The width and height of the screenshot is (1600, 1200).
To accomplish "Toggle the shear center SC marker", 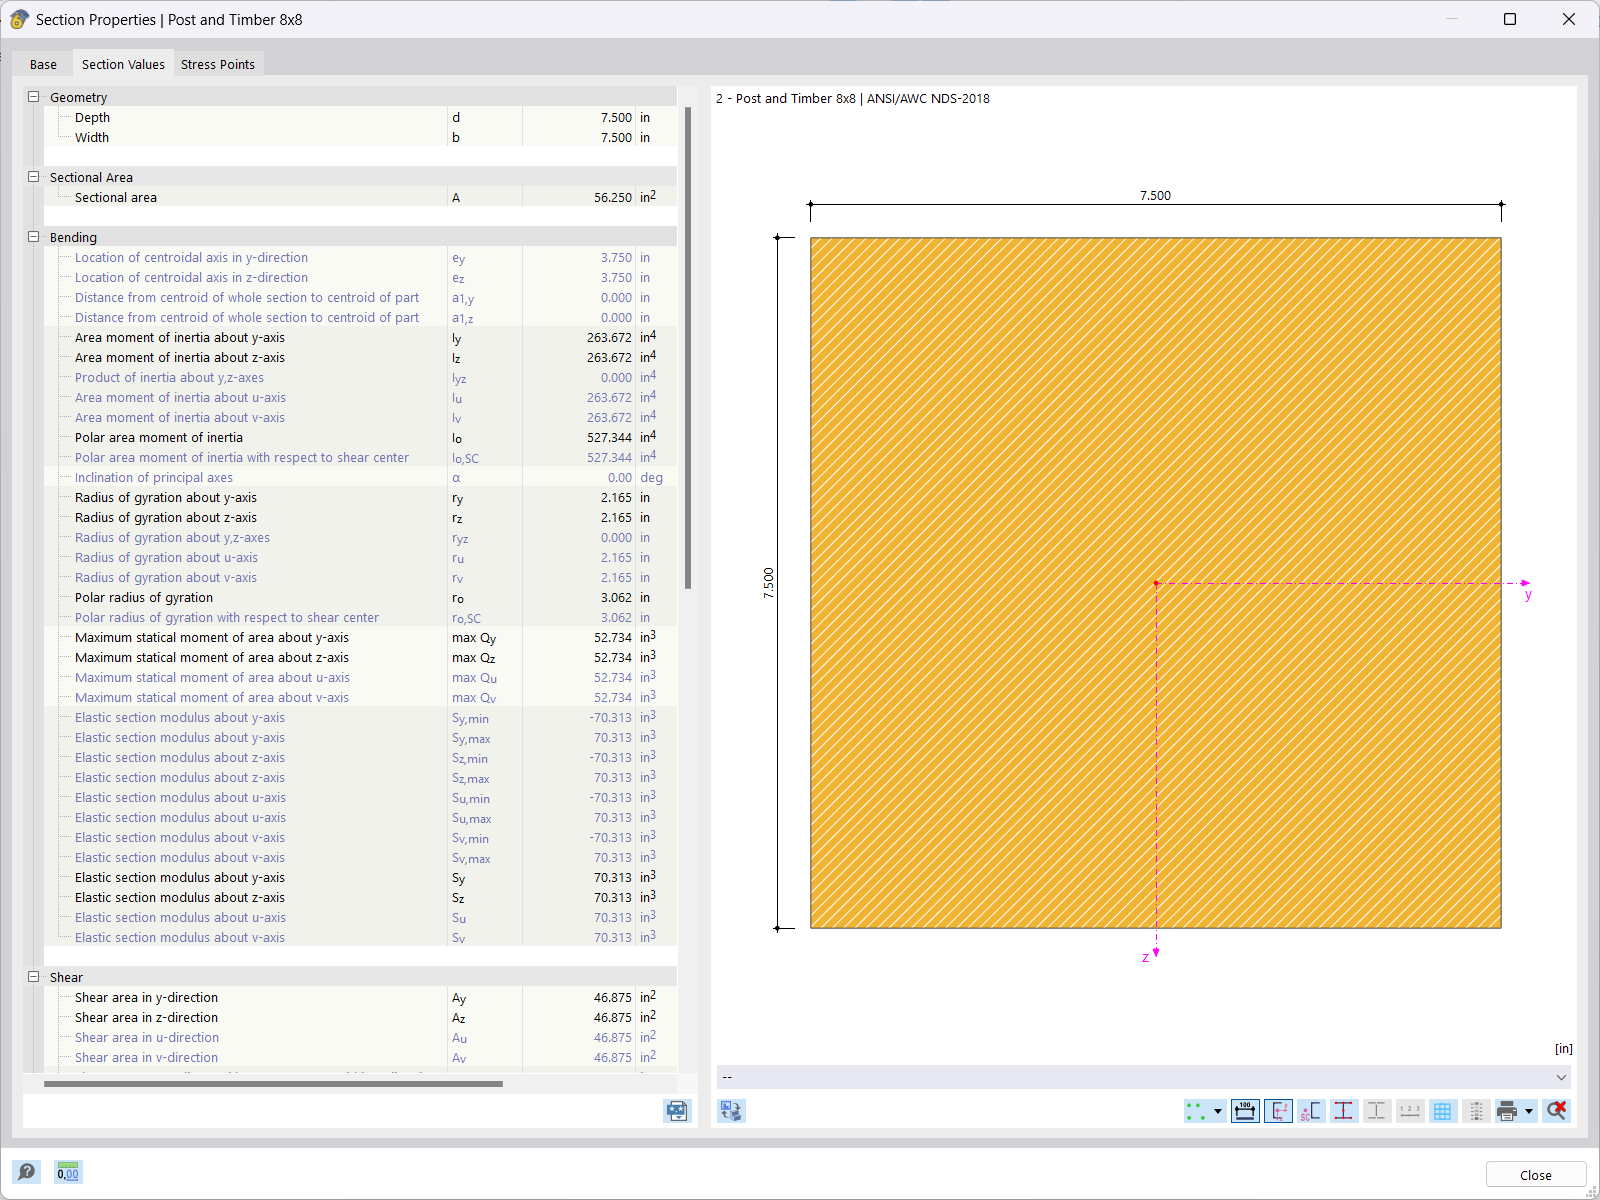I will 1311,1111.
